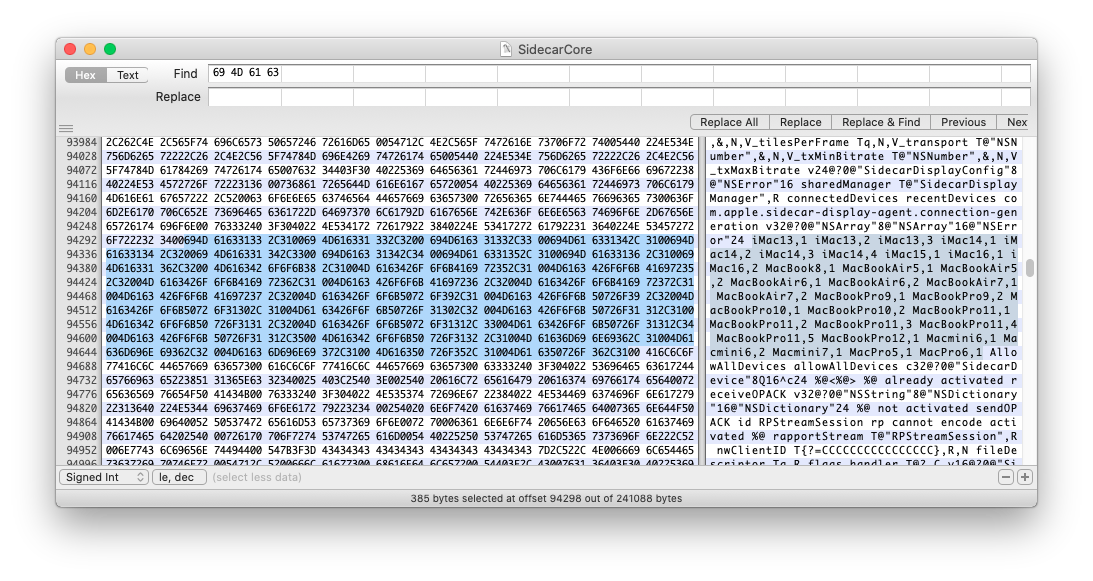Click the Replace All button

pyautogui.click(x=729, y=122)
